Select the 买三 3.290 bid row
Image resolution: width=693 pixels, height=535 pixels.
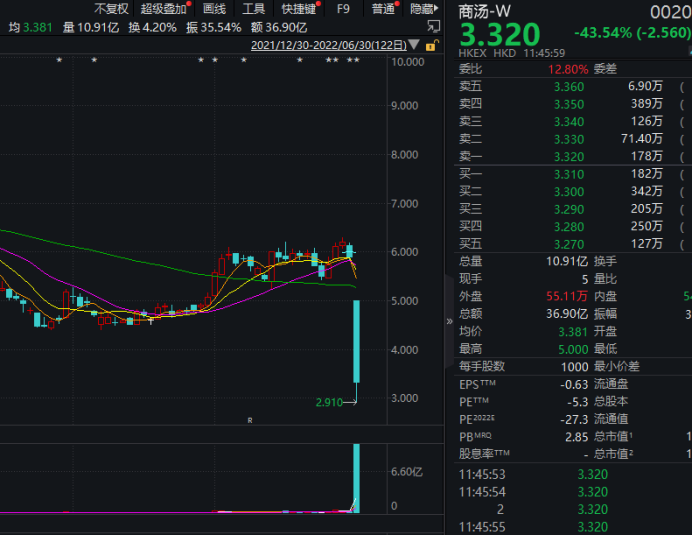pyautogui.click(x=573, y=209)
